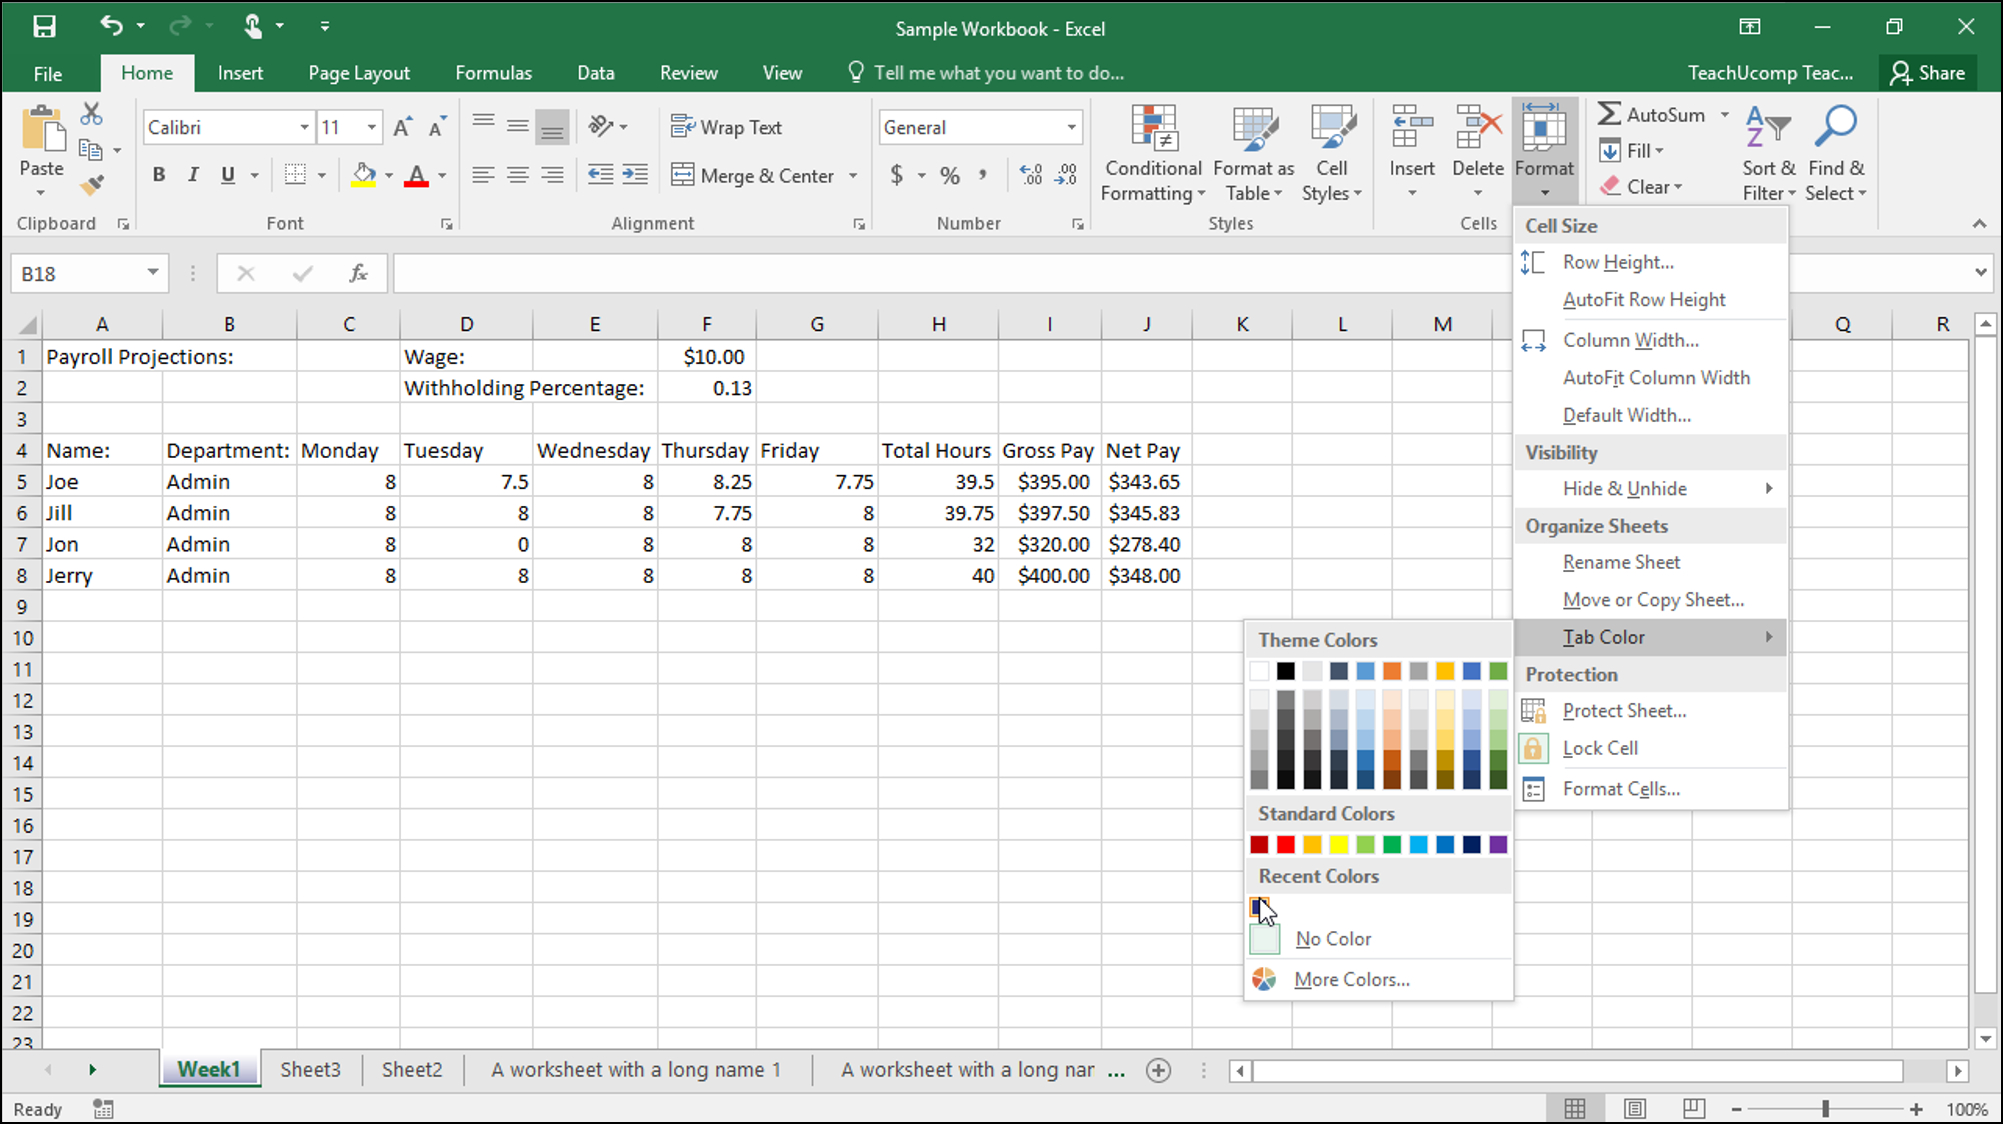2003x1124 pixels.
Task: Click the Lock Cell visibility toggle
Action: (x=1600, y=747)
